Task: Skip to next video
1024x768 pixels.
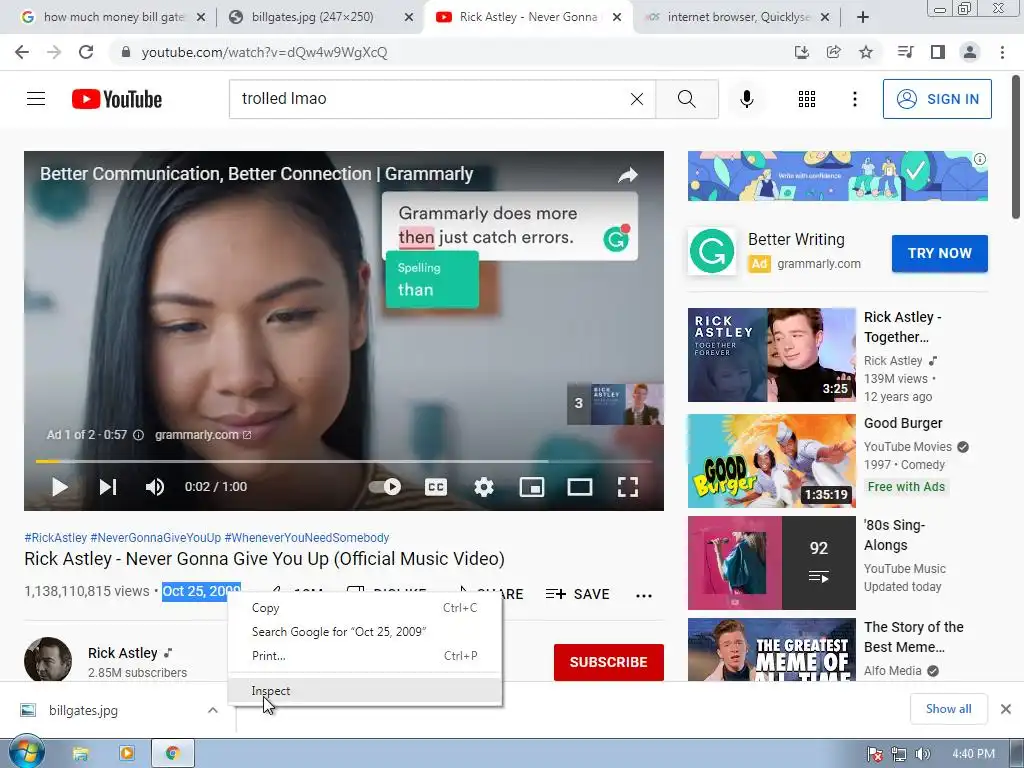Action: (108, 487)
